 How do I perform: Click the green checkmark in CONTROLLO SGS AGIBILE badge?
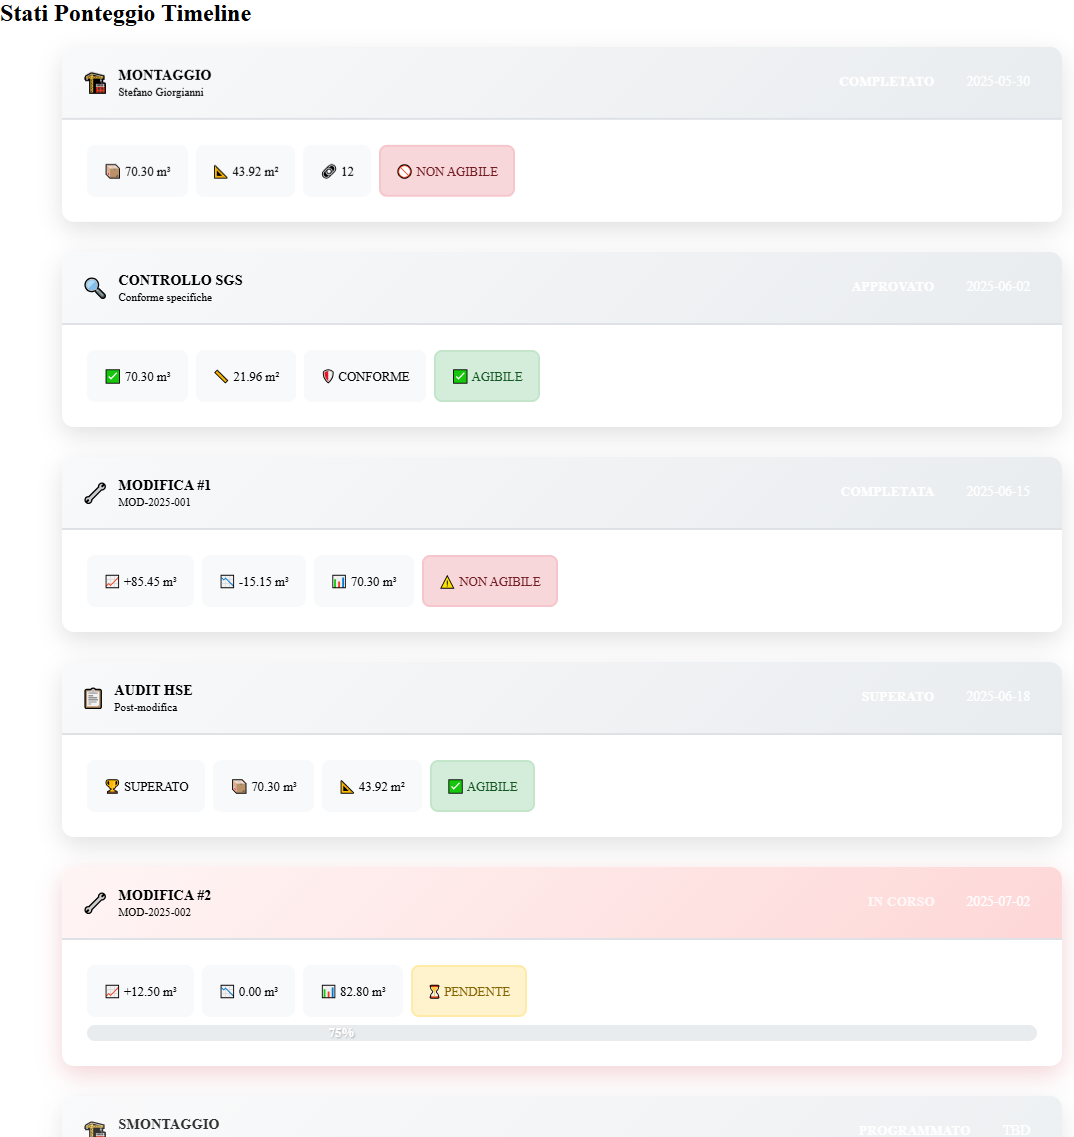pos(460,377)
